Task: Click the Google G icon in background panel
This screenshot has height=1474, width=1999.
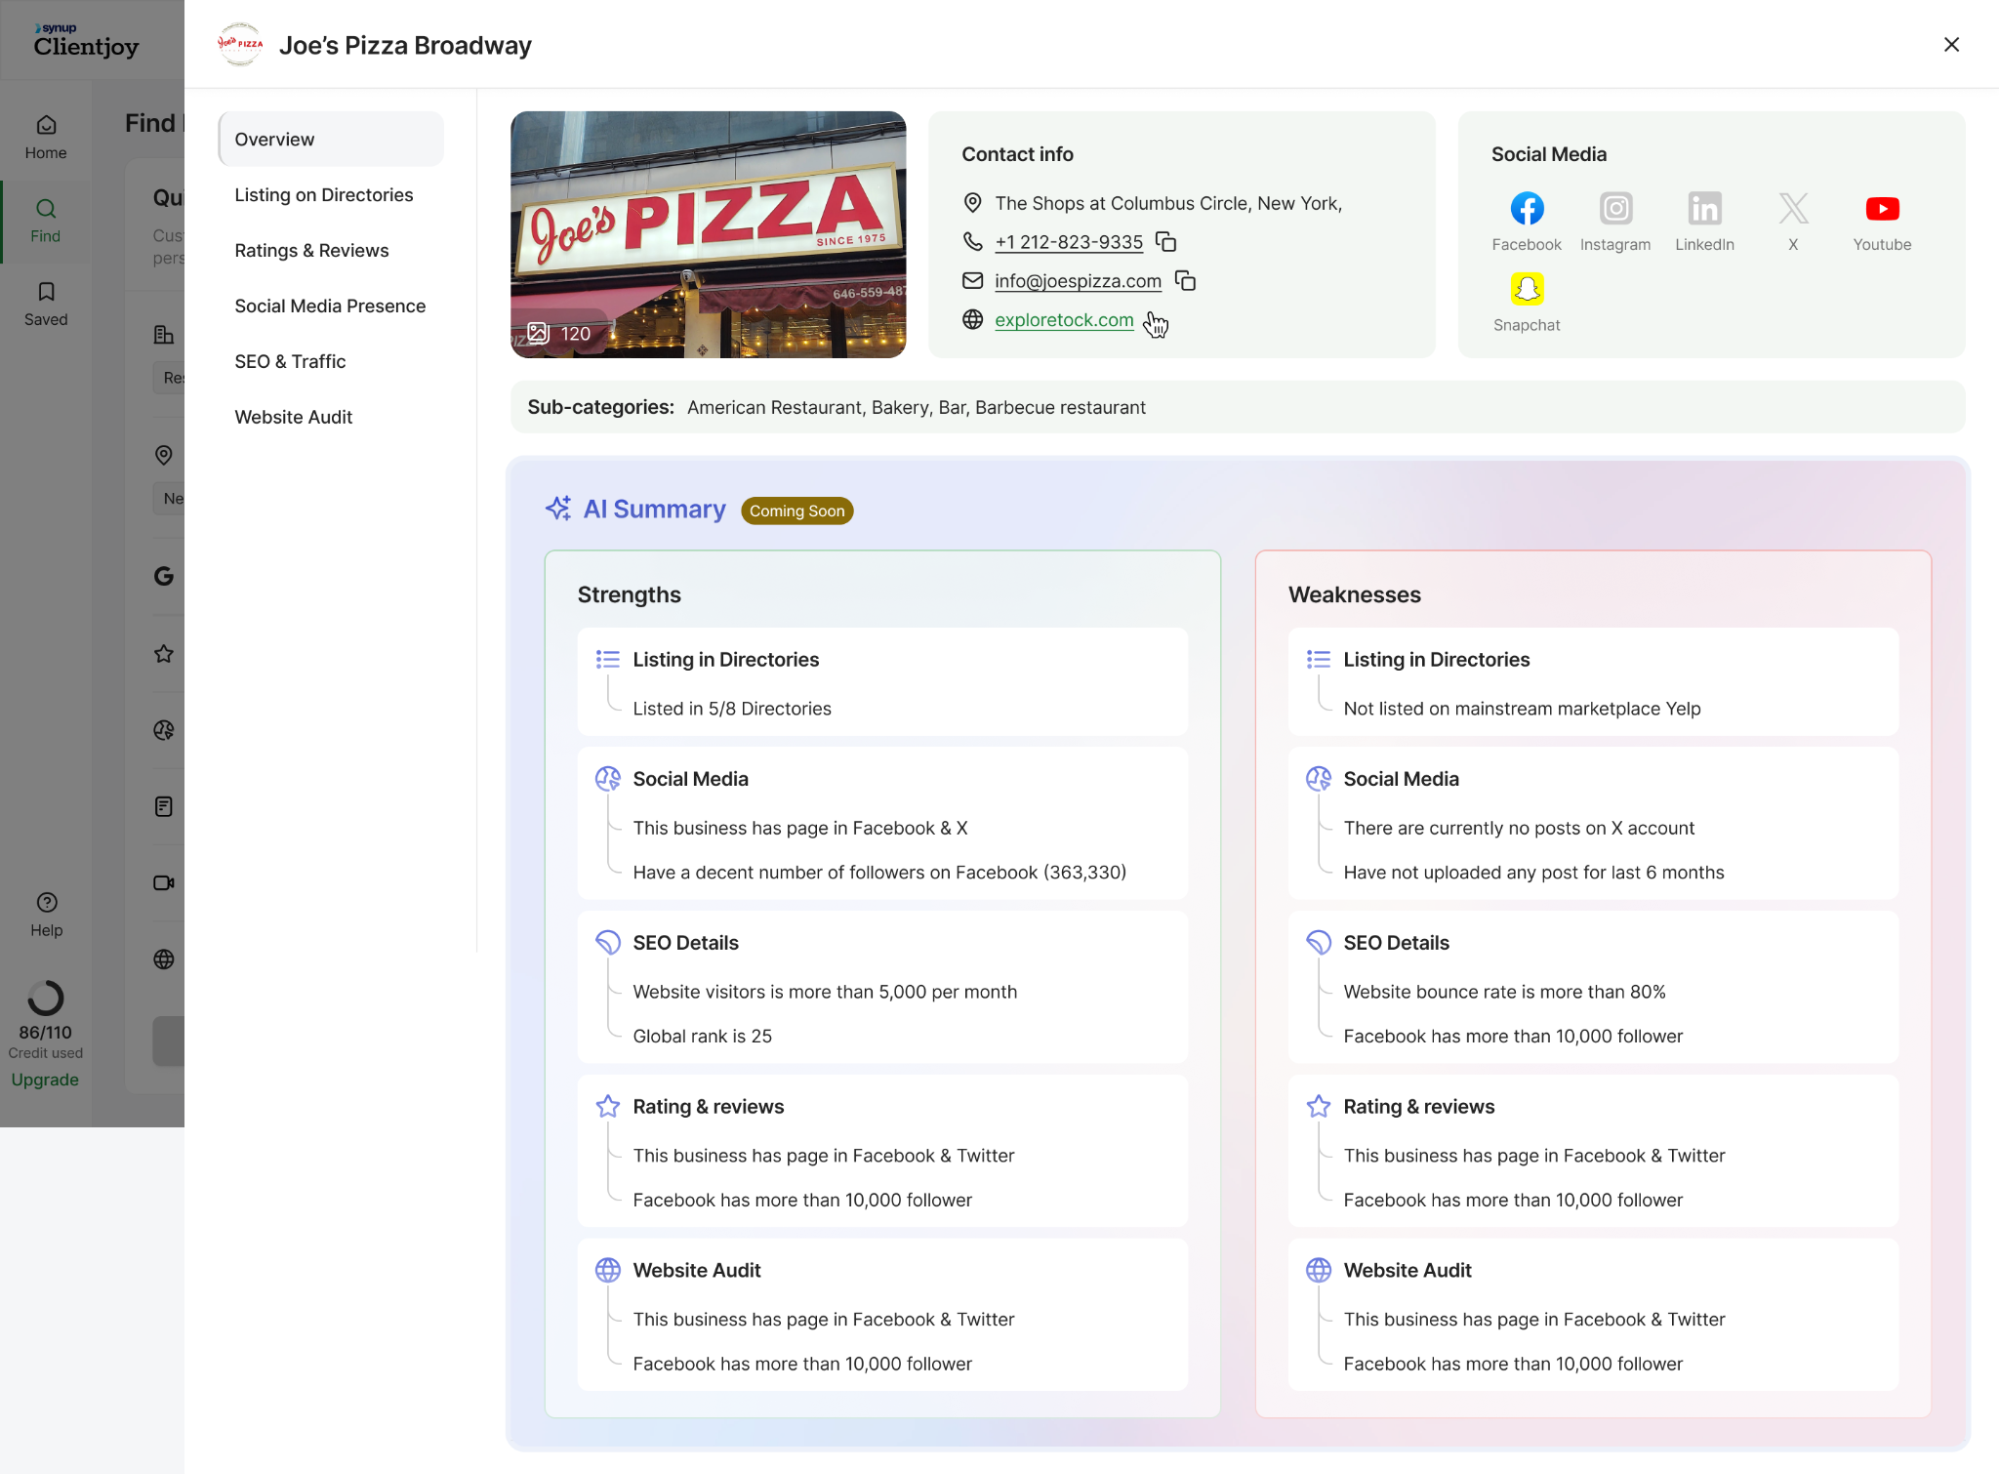Action: coord(164,576)
